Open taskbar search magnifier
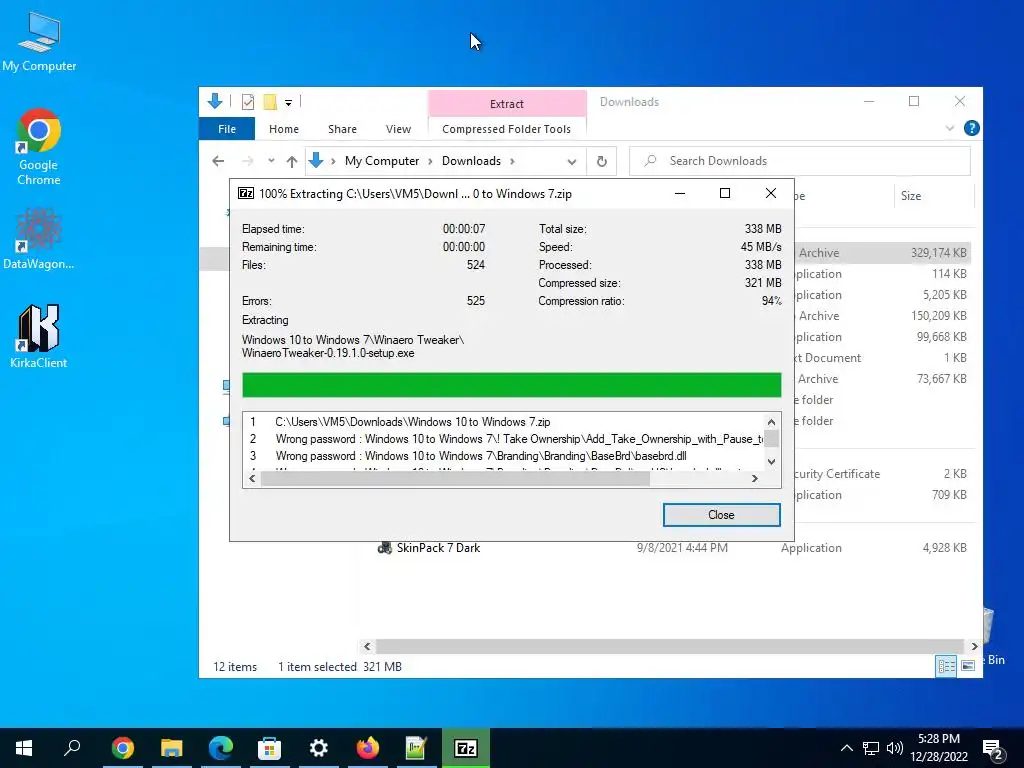This screenshot has height=768, width=1024. point(72,748)
